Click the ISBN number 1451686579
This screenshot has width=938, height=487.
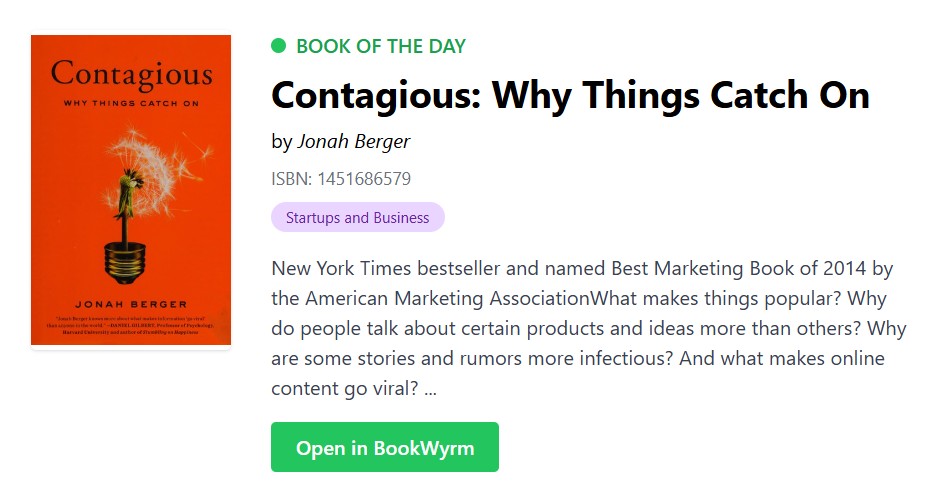pyautogui.click(x=364, y=179)
